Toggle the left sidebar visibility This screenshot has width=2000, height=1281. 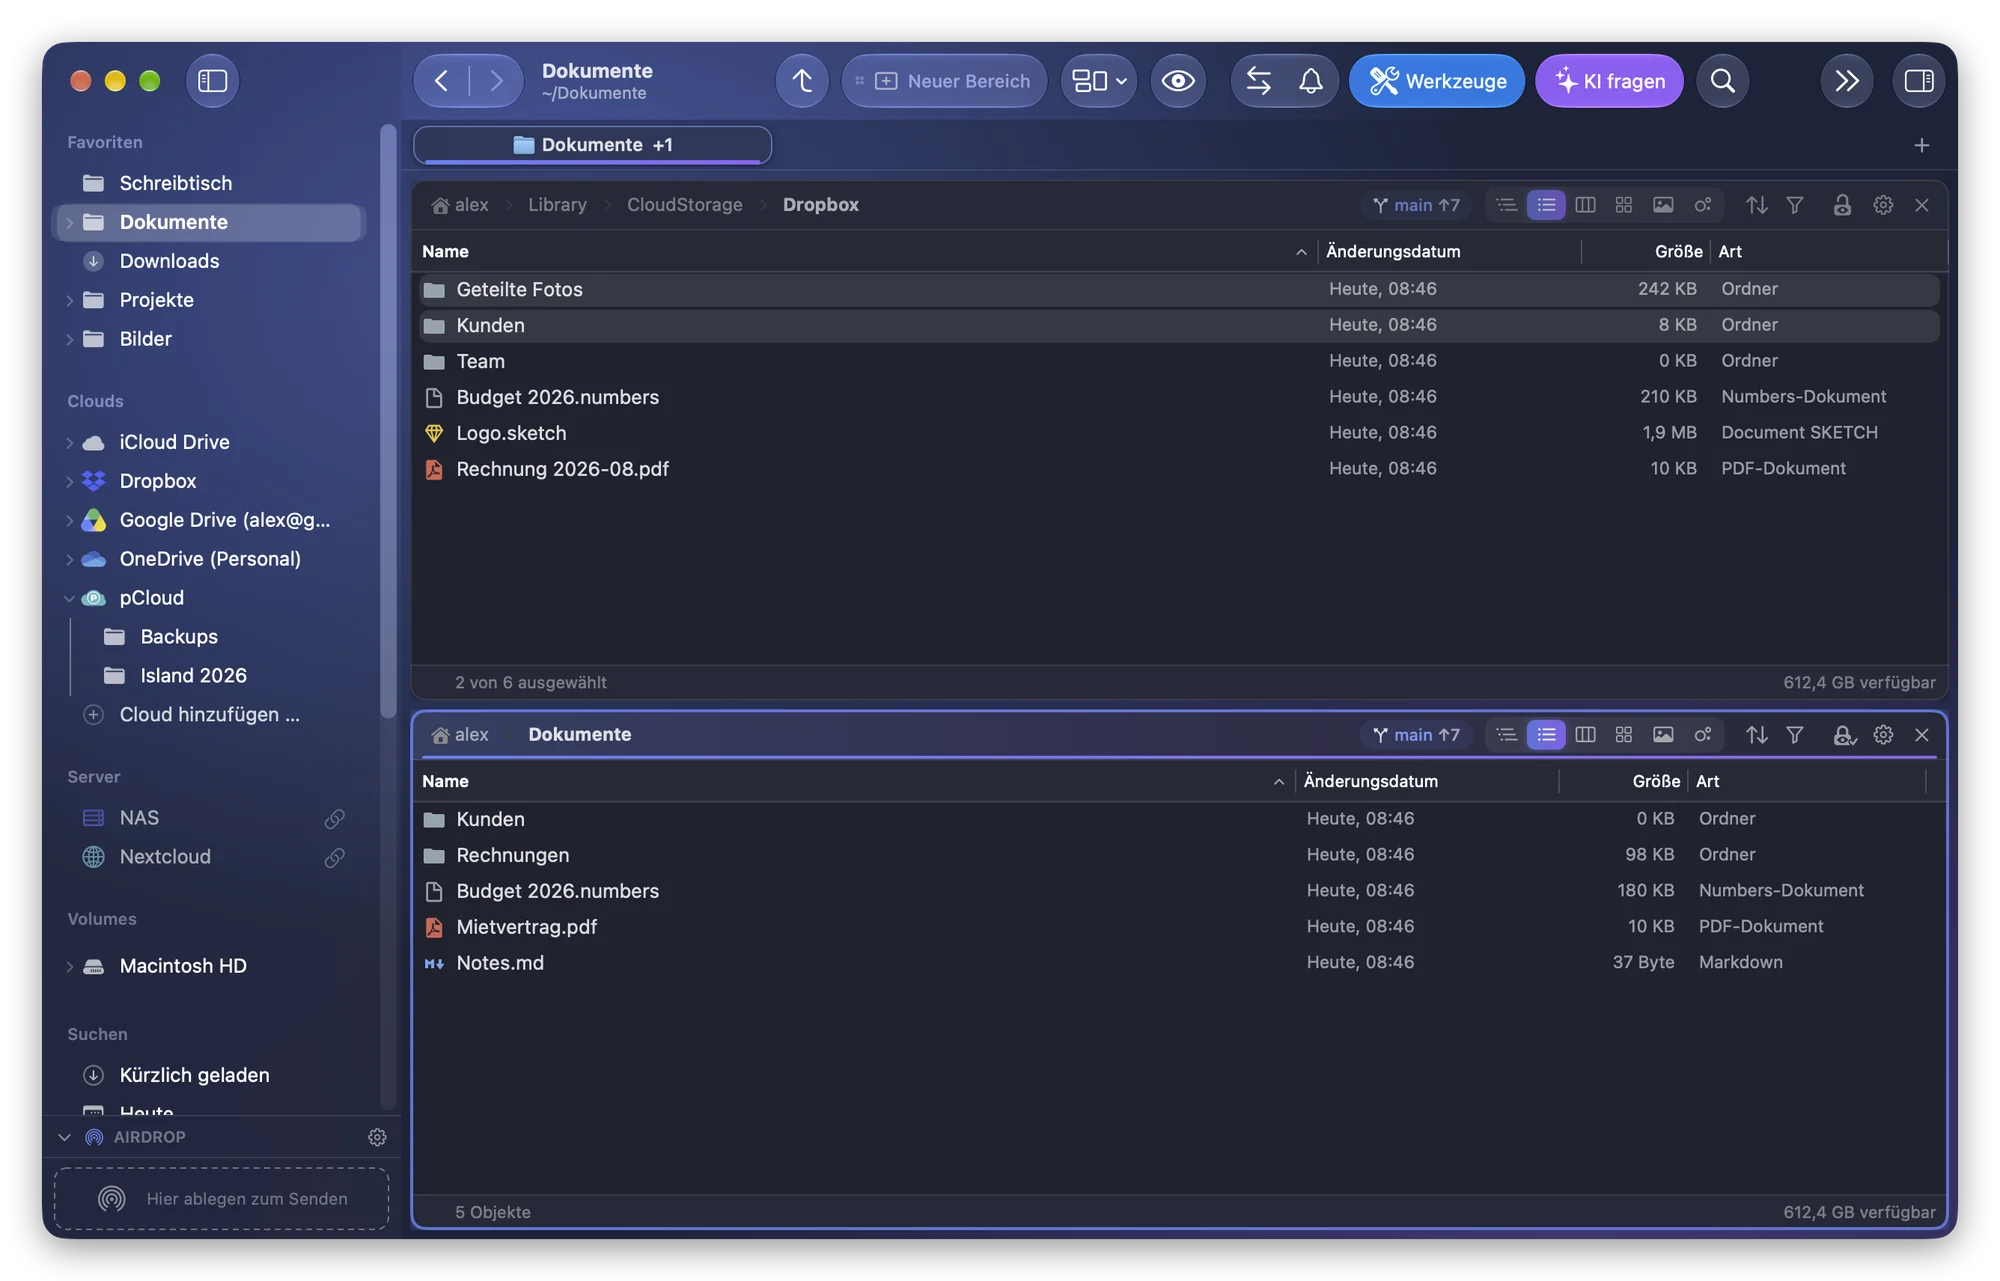click(212, 81)
